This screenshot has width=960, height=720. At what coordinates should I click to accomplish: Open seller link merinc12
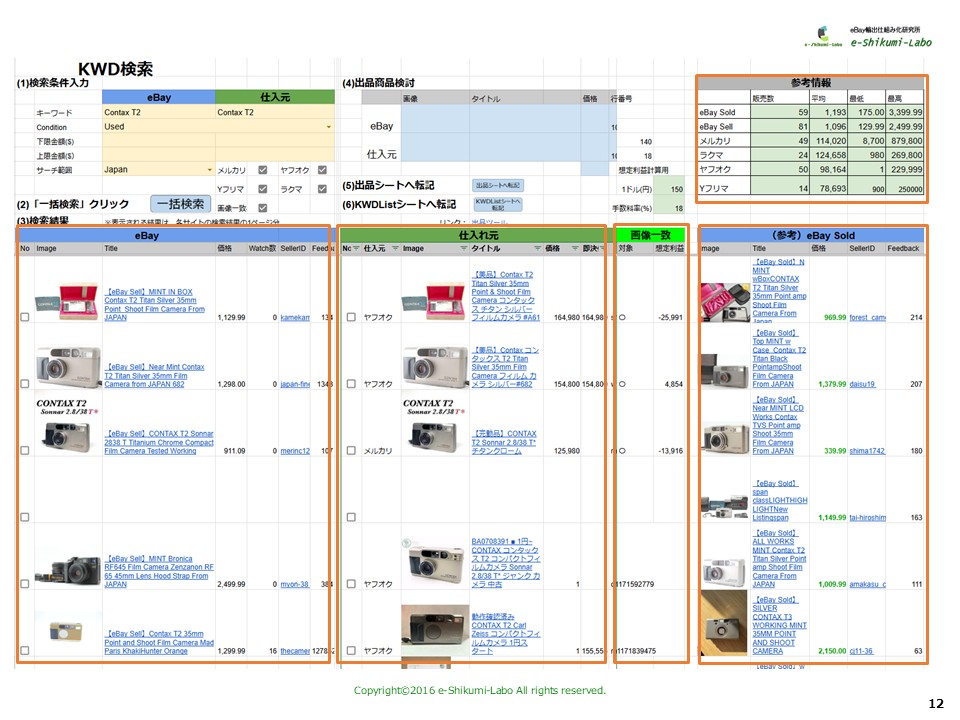[x=295, y=451]
